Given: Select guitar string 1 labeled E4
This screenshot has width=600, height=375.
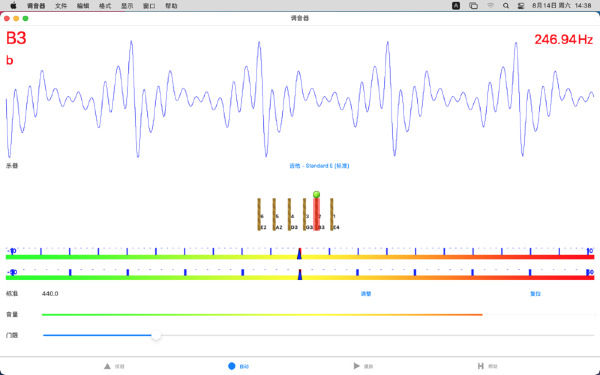Looking at the screenshot, I should click(x=333, y=214).
